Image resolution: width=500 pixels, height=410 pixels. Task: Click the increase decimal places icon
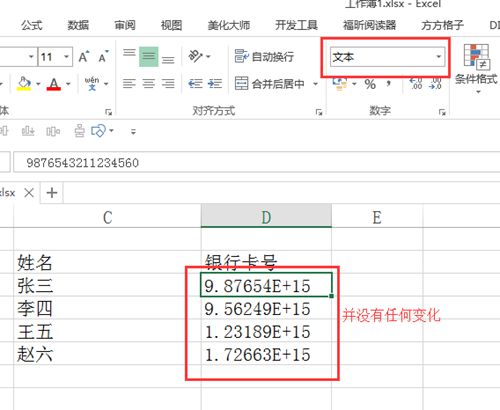[416, 83]
